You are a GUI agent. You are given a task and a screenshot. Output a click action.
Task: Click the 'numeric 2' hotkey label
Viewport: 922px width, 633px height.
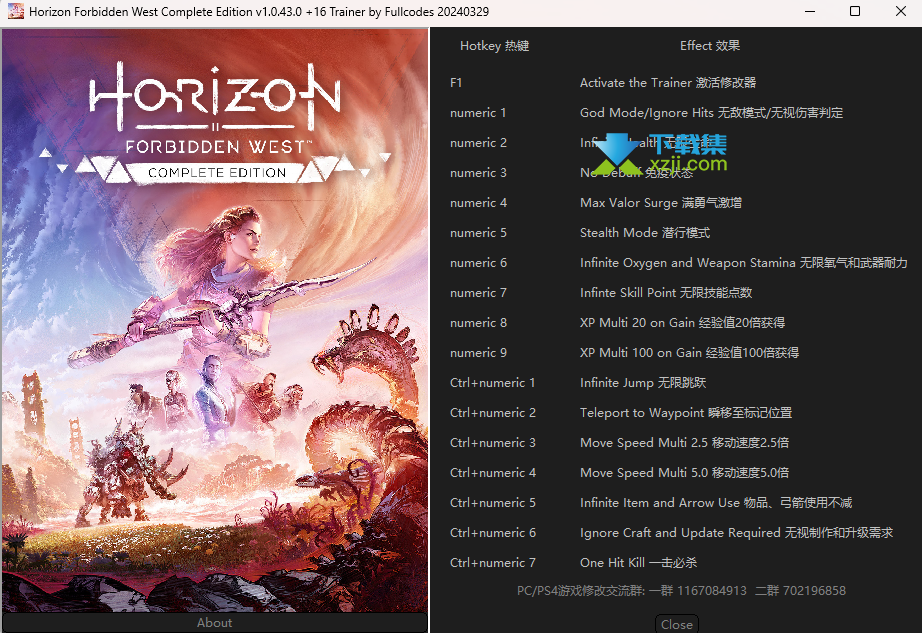[478, 143]
